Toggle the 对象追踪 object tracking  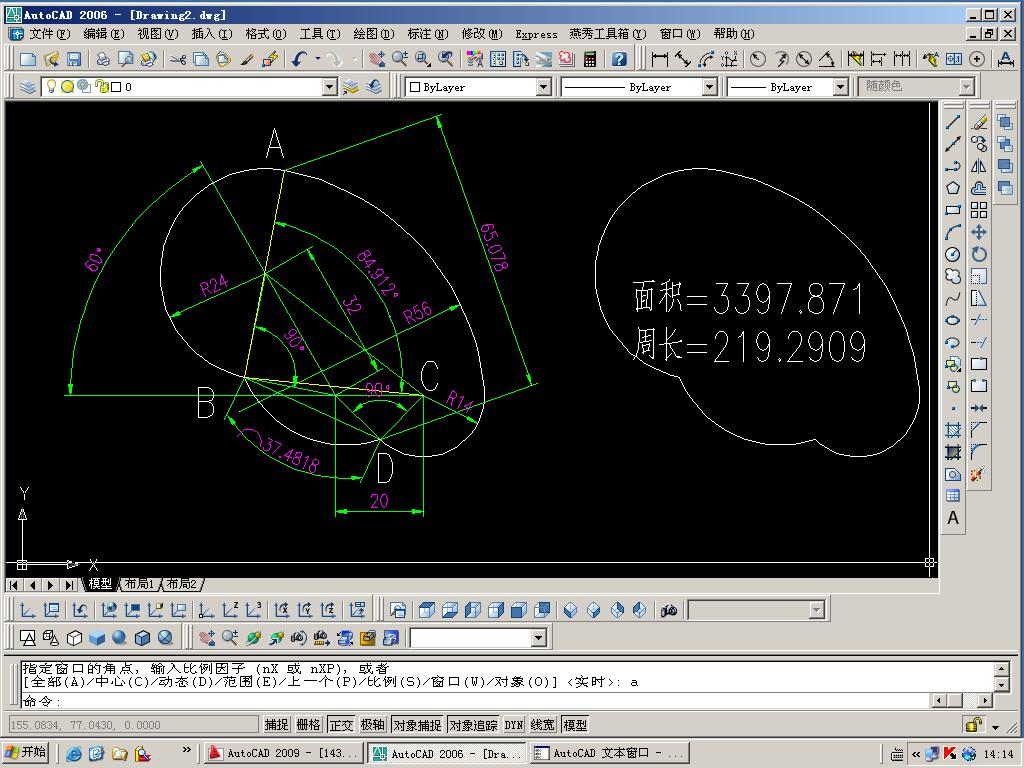473,725
